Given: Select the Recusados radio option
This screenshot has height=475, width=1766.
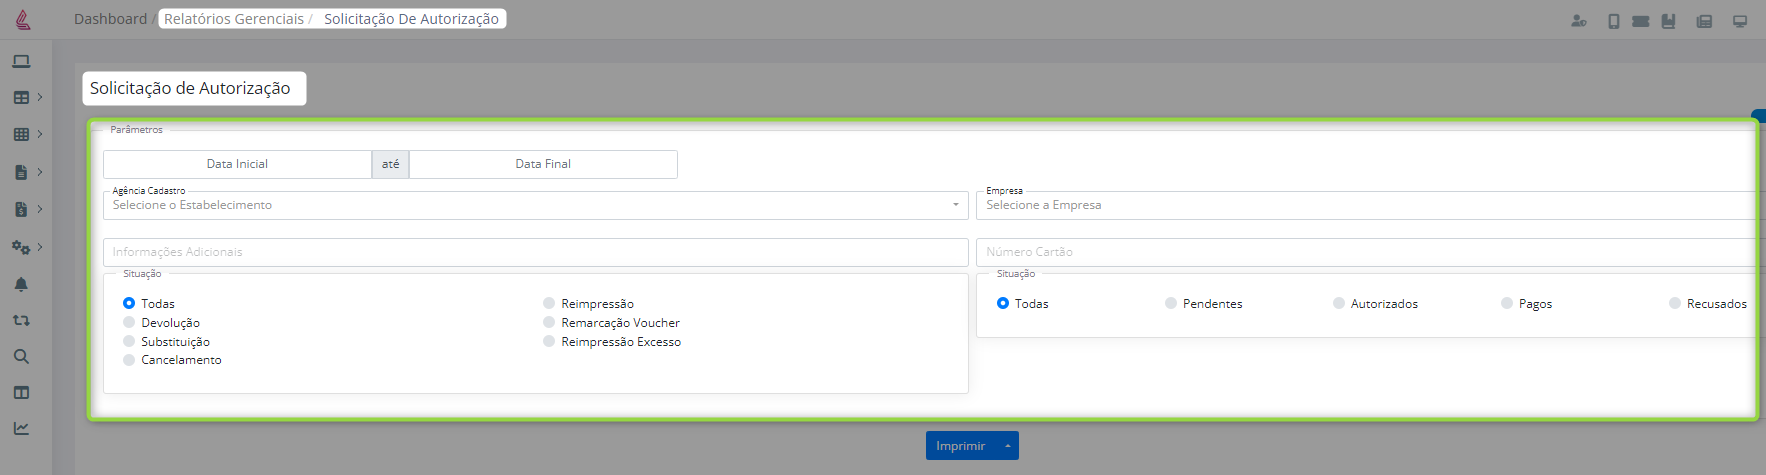Looking at the screenshot, I should (x=1675, y=303).
